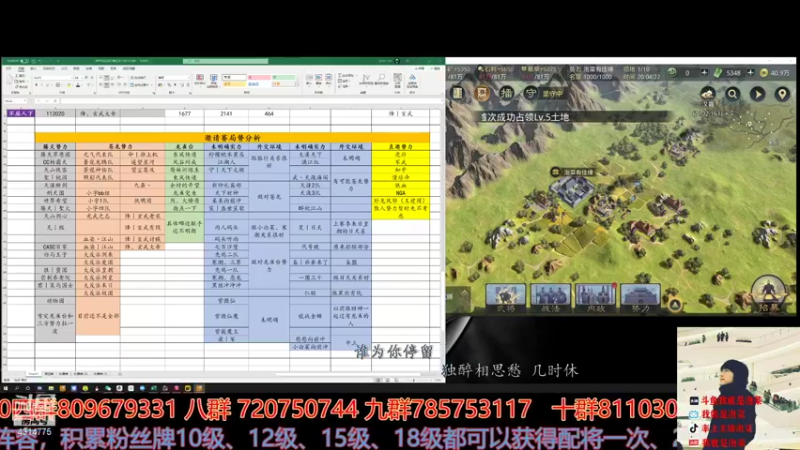
Task: Select the main city building on the map
Action: (x=572, y=190)
